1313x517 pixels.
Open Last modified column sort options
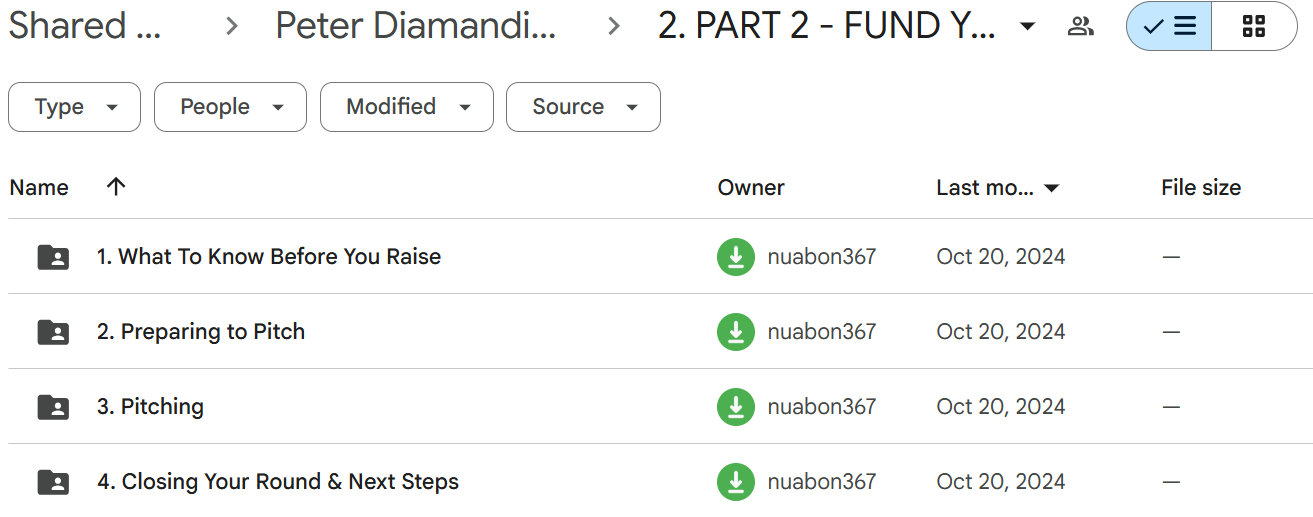coord(998,187)
